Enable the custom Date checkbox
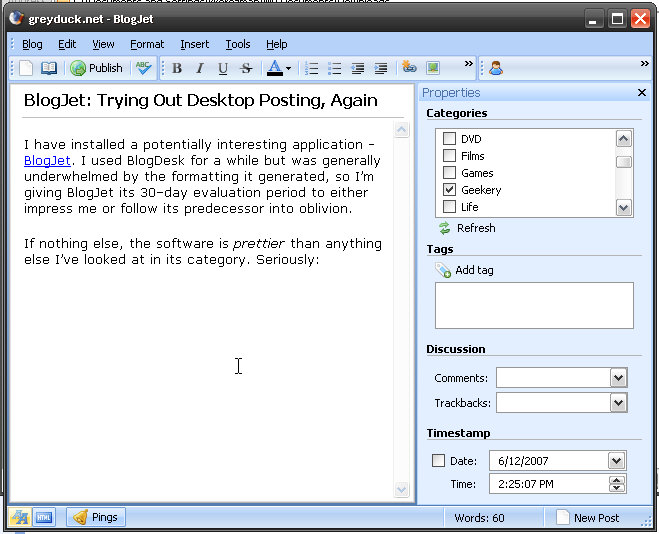The image size is (659, 534). click(438, 460)
